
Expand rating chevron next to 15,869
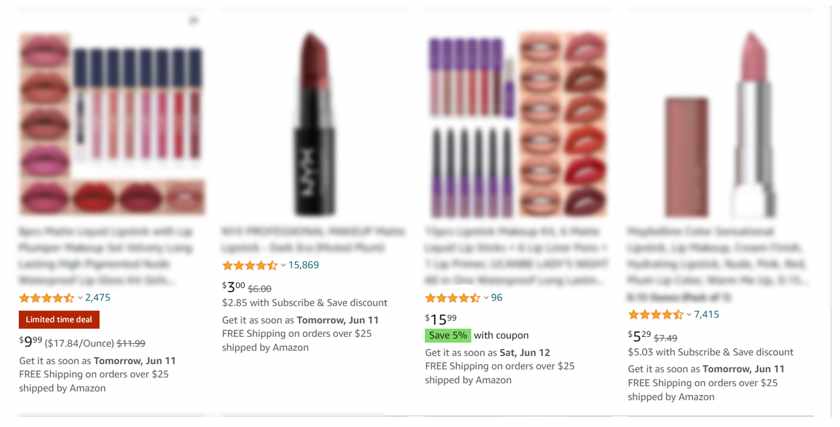(x=283, y=265)
